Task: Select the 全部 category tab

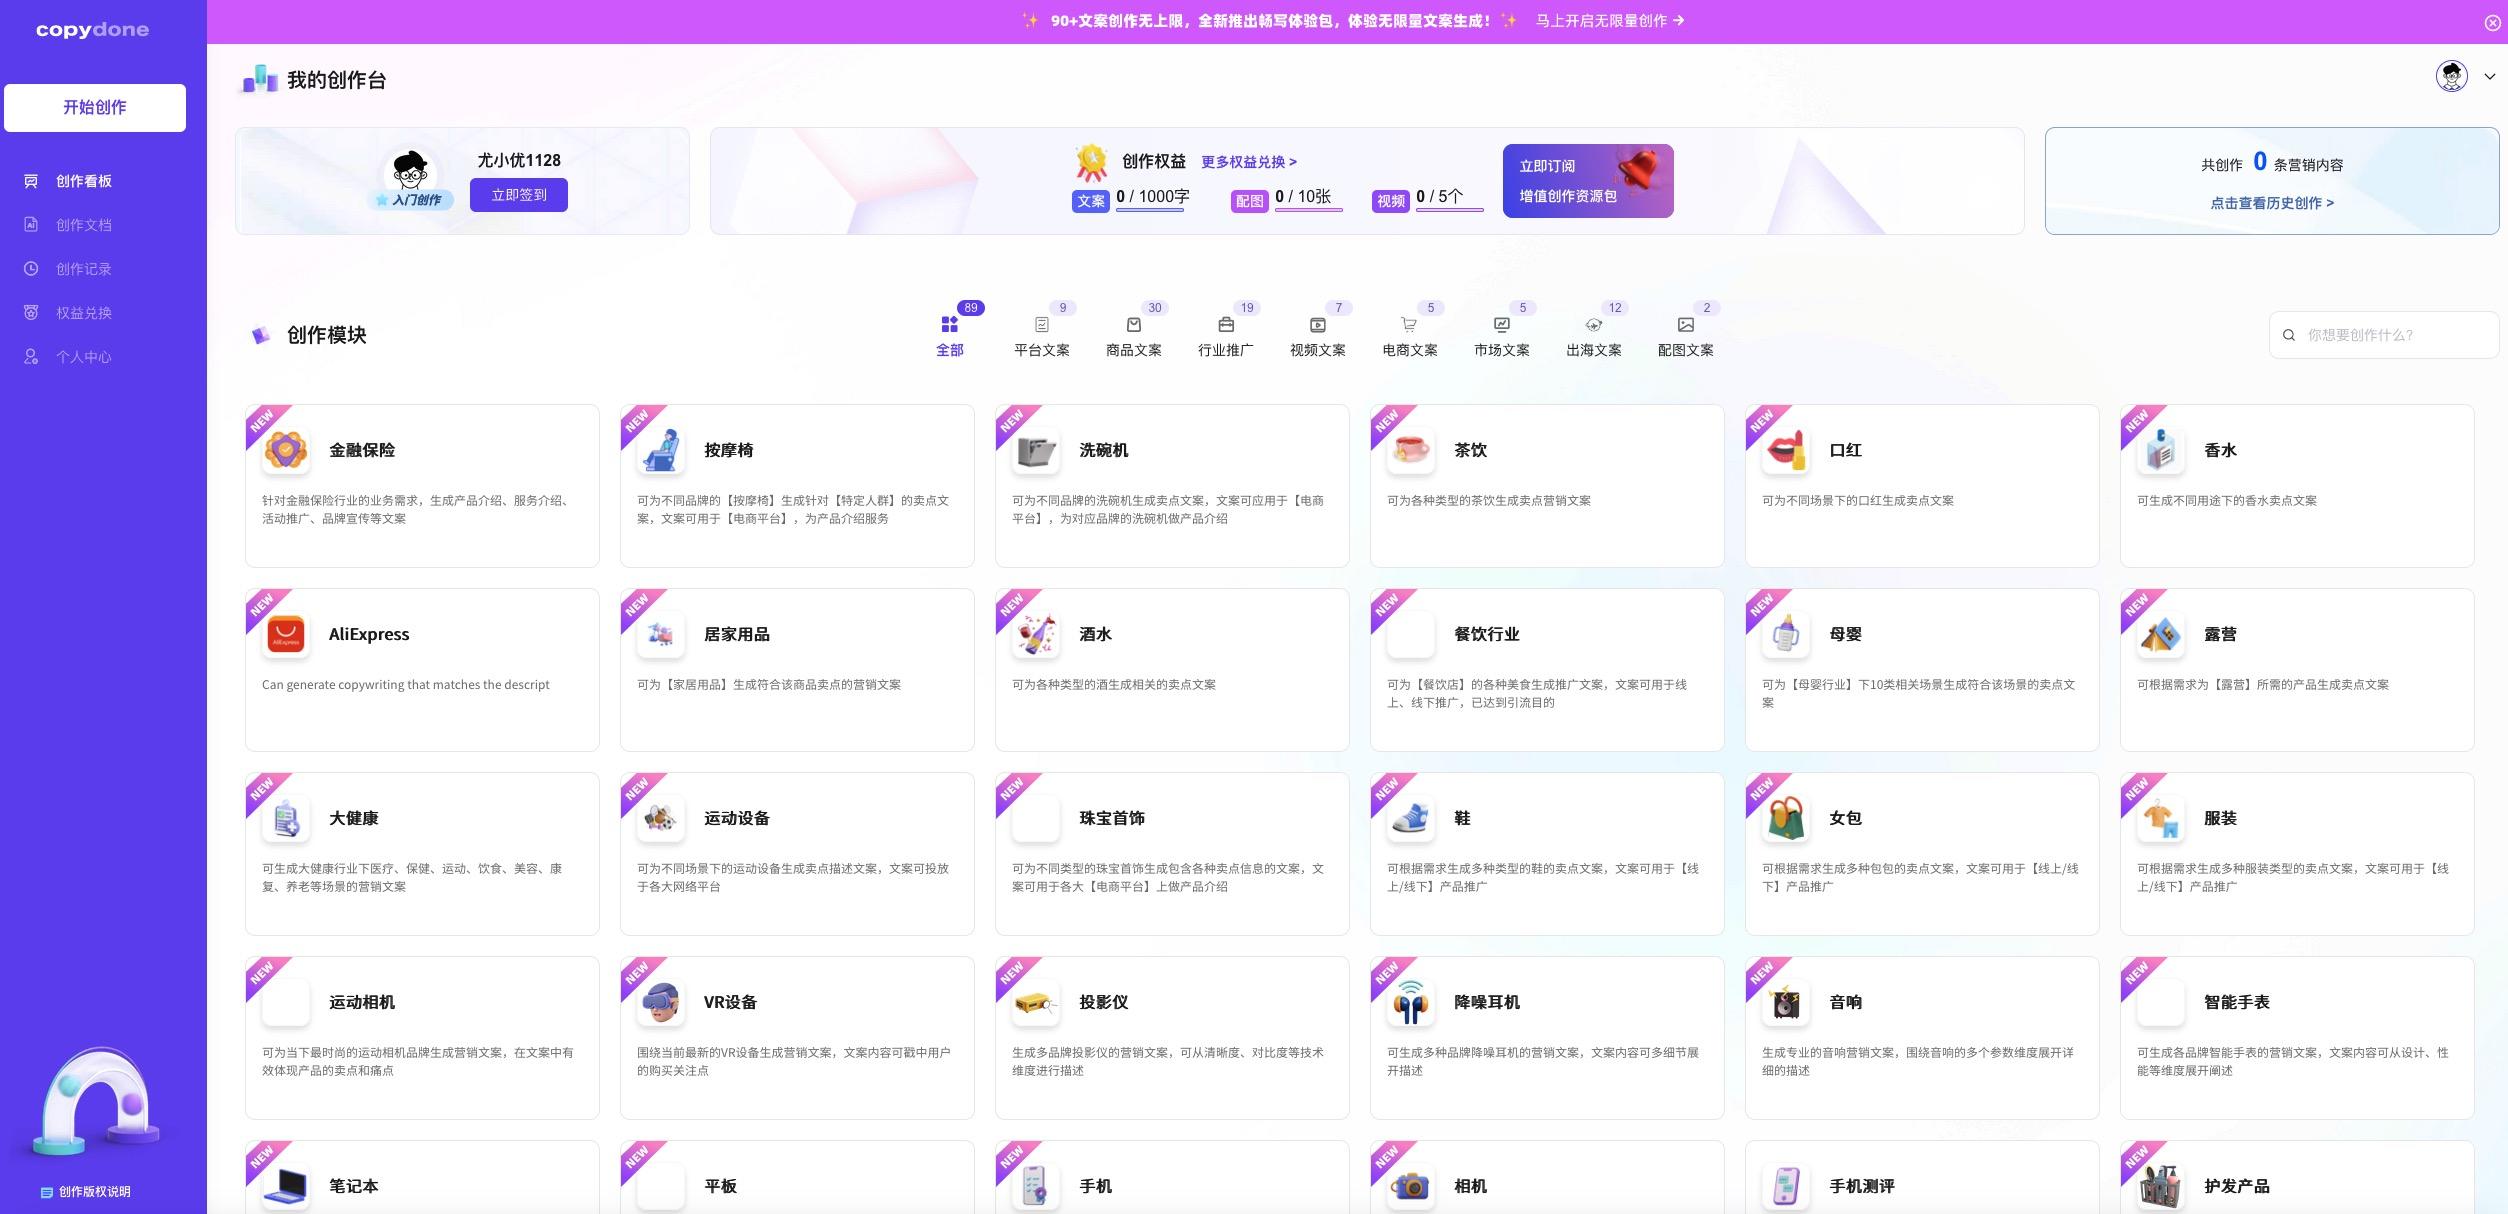Action: click(950, 336)
